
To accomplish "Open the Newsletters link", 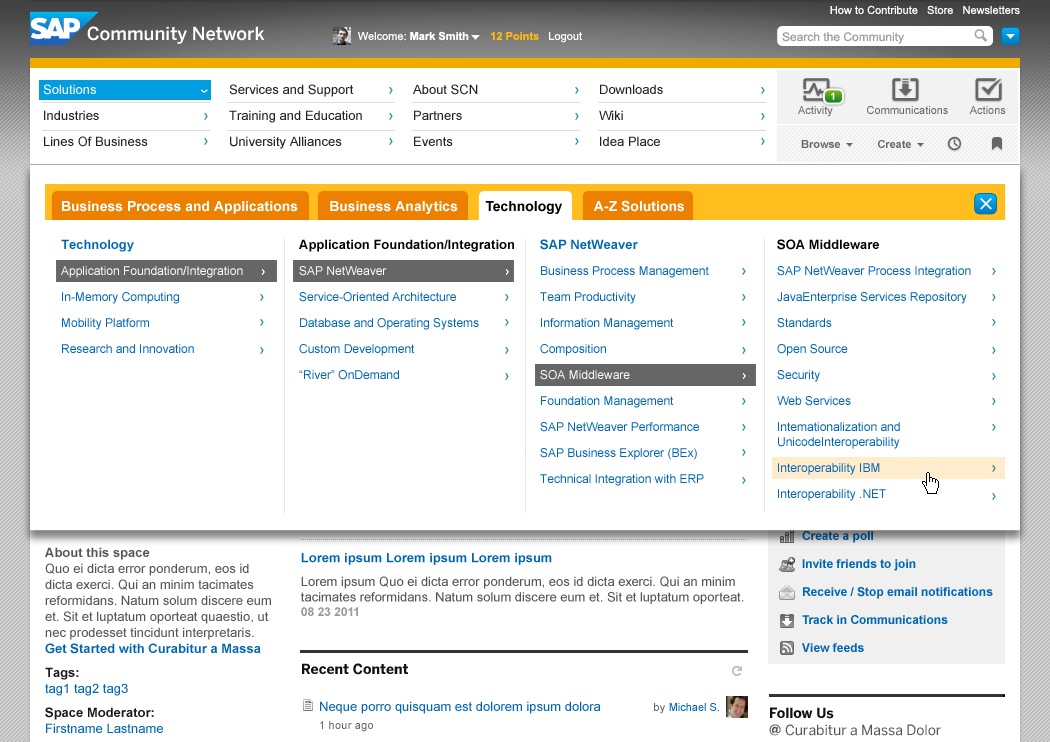I will tap(991, 10).
